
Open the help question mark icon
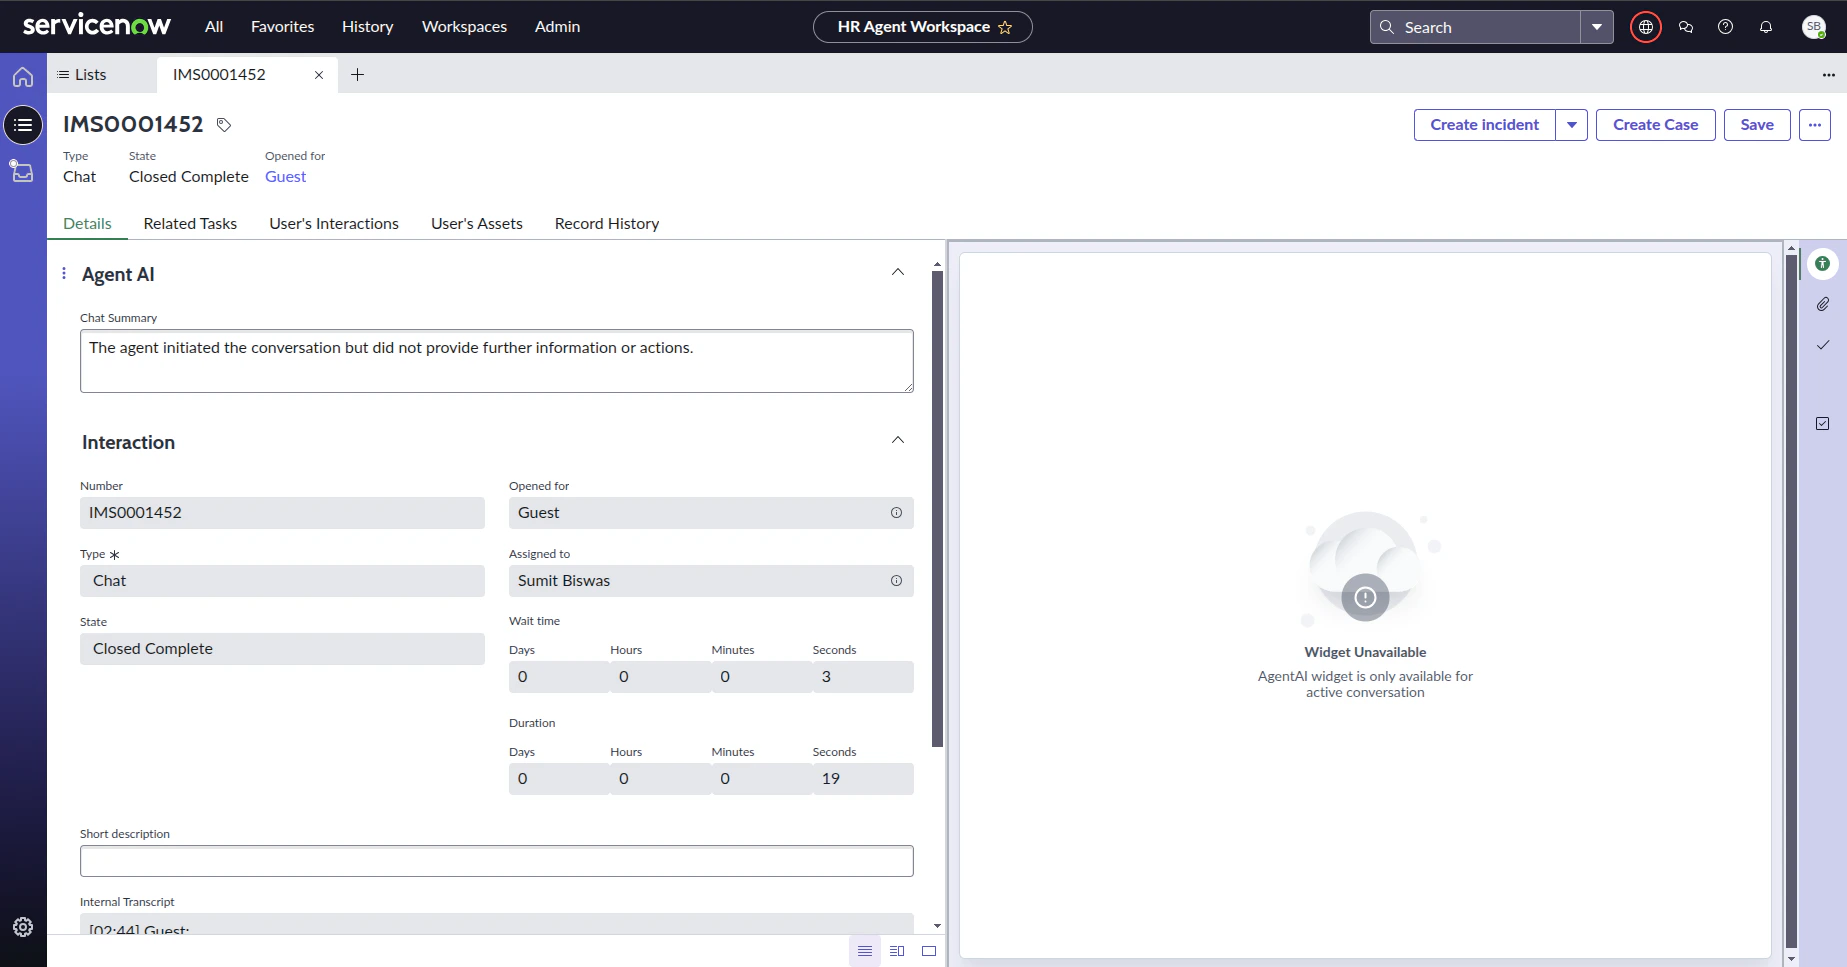(x=1726, y=27)
